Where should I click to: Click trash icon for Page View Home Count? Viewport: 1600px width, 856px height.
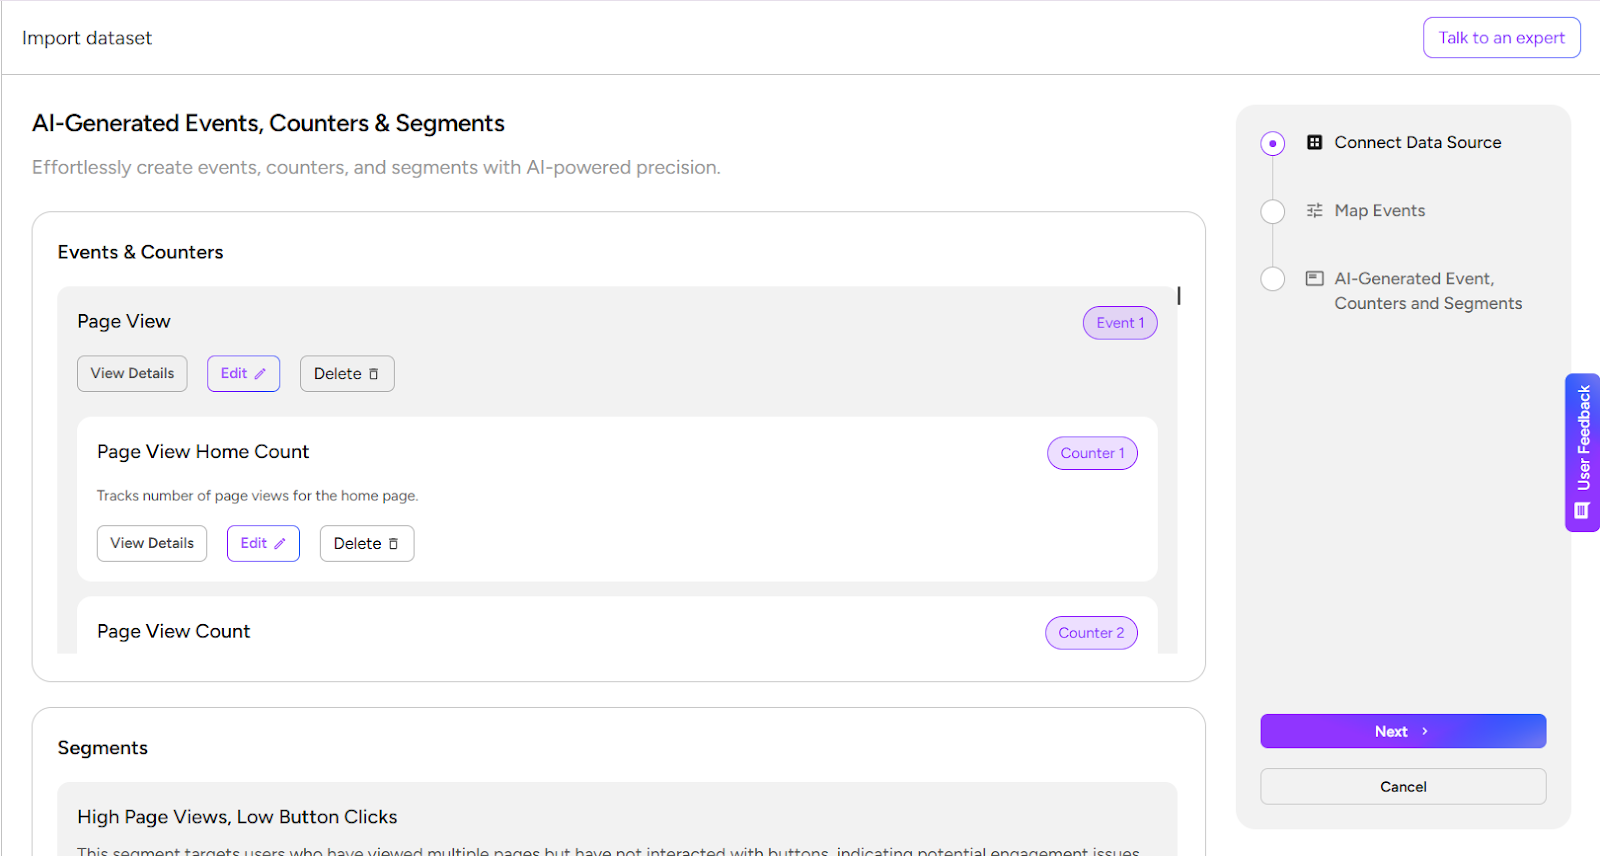(x=394, y=544)
